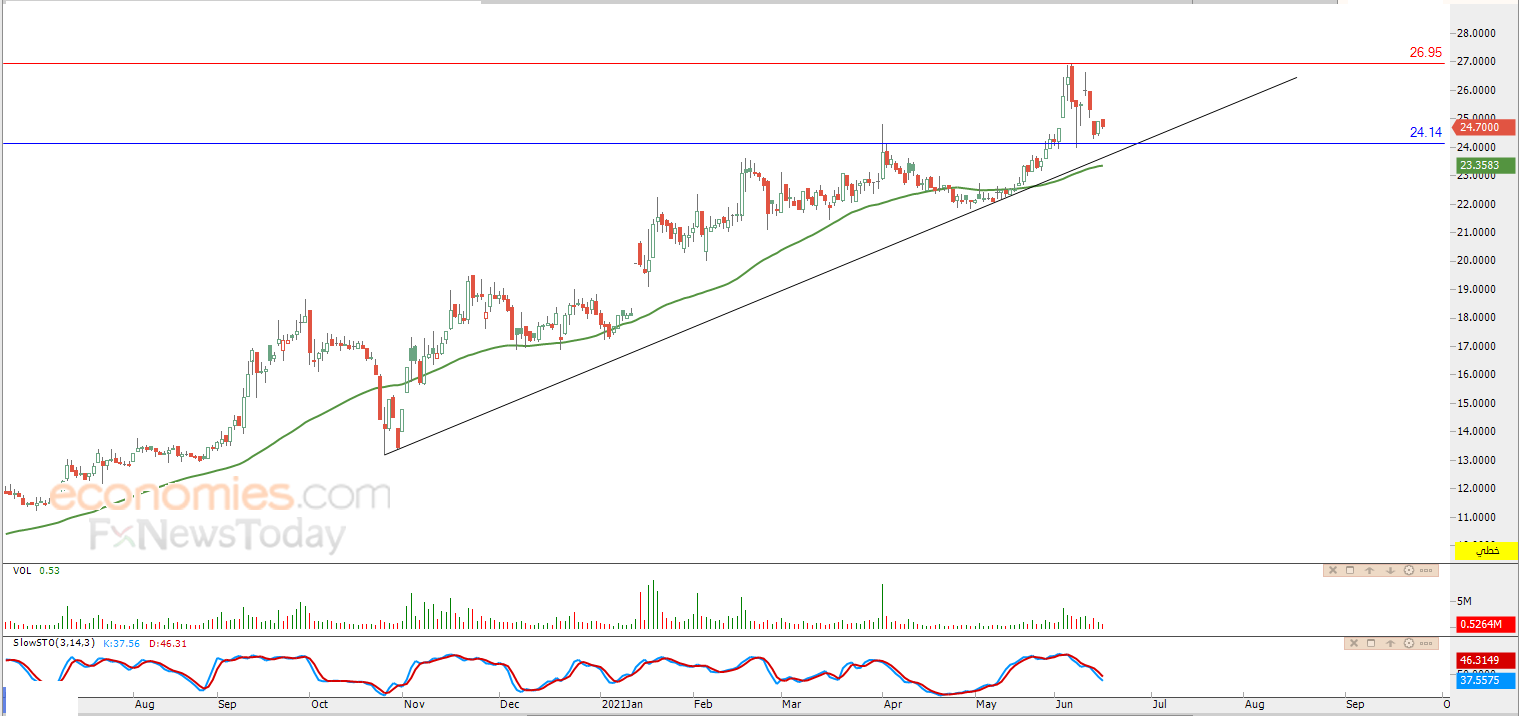The width and height of the screenshot is (1519, 716).
Task: Open settings gear for SlowSTO panel
Action: [1409, 643]
